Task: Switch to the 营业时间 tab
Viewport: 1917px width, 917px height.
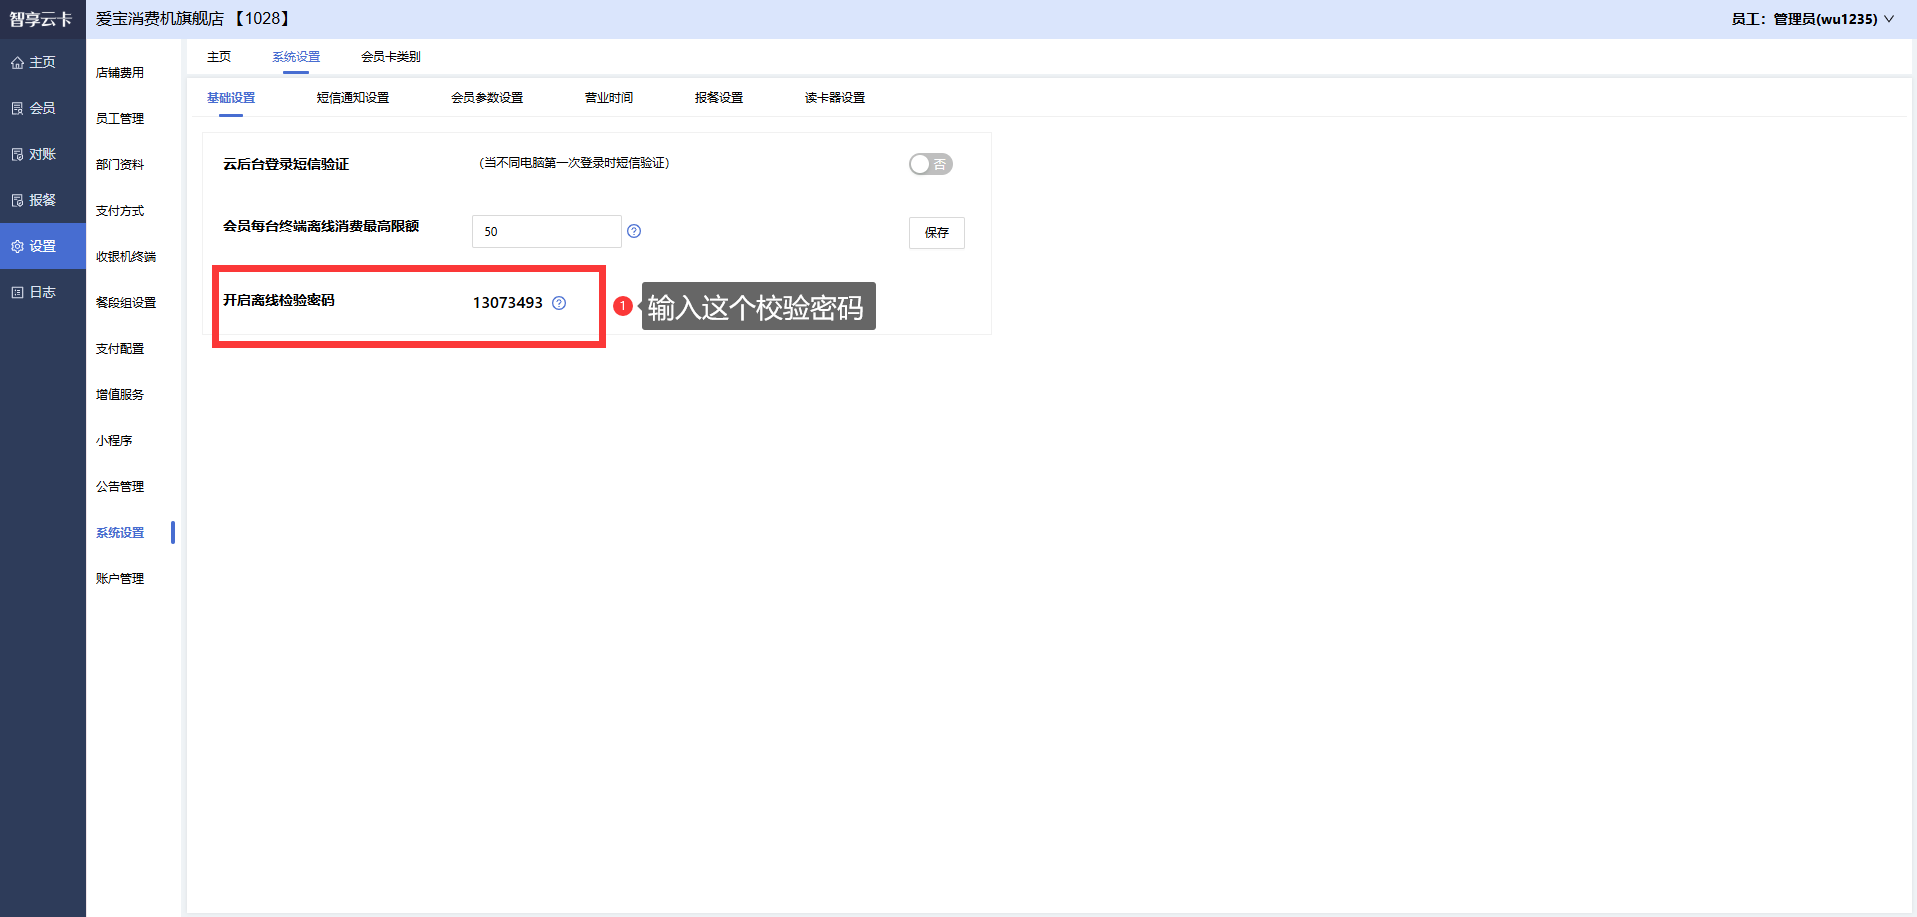Action: (608, 98)
